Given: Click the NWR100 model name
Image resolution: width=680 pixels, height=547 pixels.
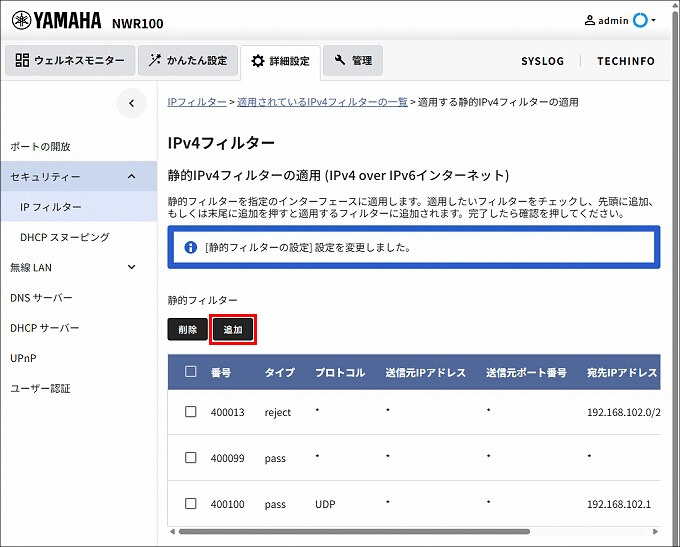Looking at the screenshot, I should tap(137, 23).
